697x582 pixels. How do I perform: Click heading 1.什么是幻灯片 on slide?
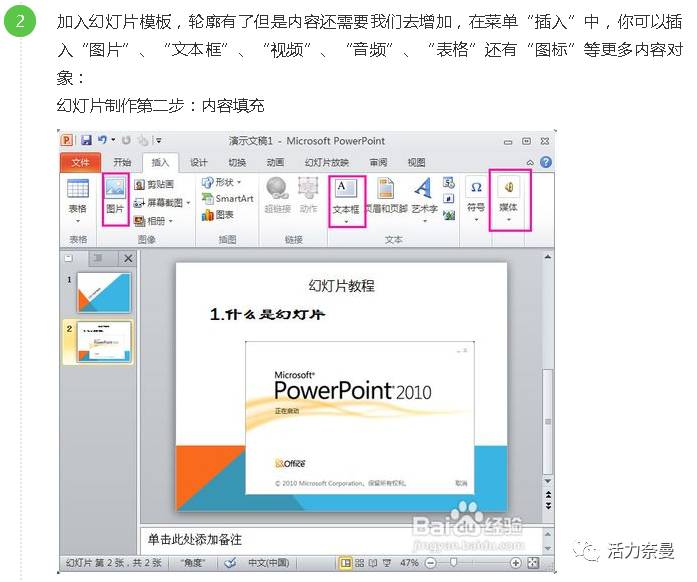point(267,315)
